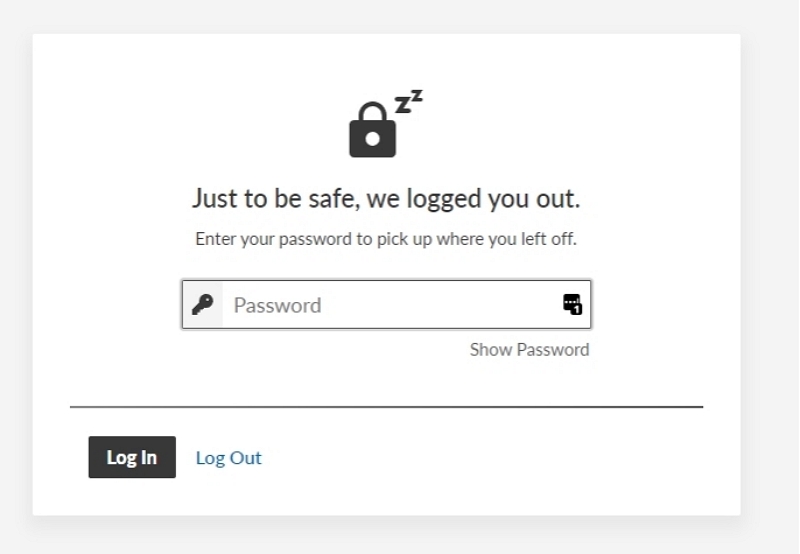Image resolution: width=800 pixels, height=554 pixels.
Task: Click the zz sleep symbol above lock
Action: tap(409, 101)
